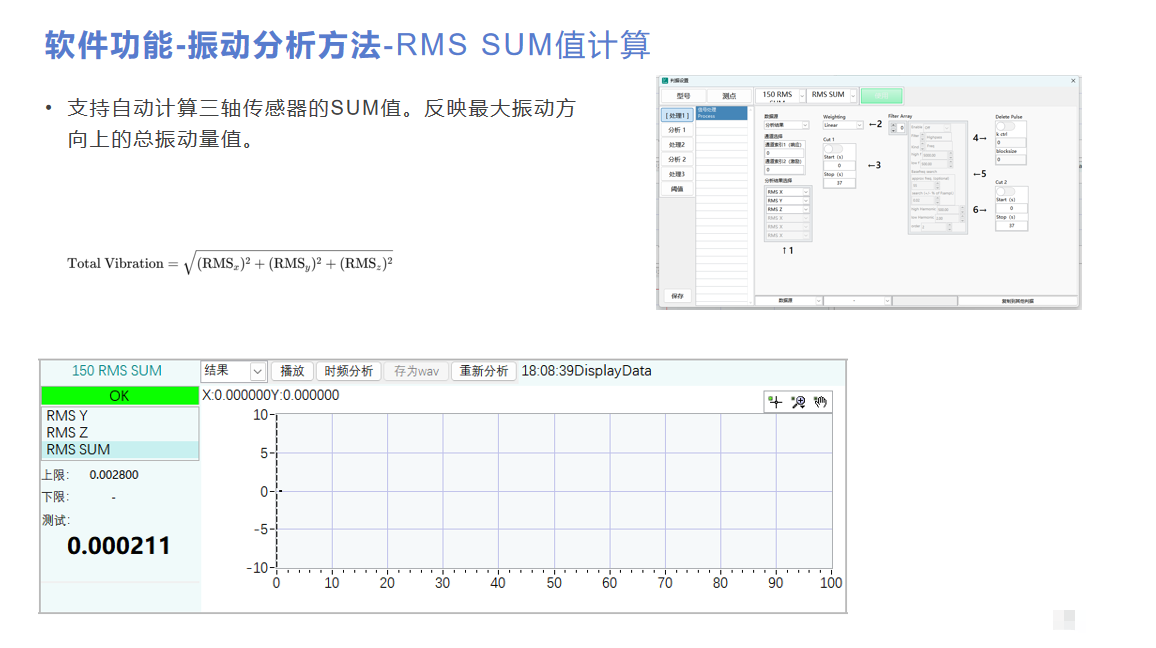Close the settings dialog window

(x=1073, y=80)
